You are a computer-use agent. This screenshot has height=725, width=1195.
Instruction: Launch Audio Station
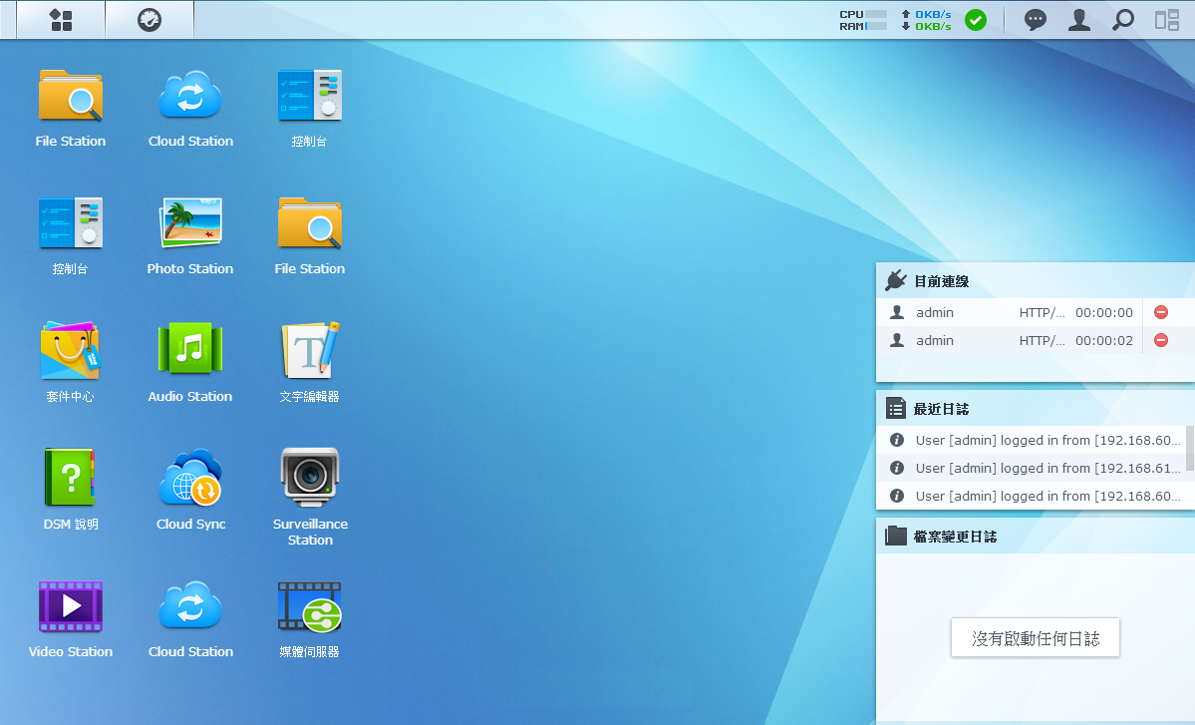(190, 351)
